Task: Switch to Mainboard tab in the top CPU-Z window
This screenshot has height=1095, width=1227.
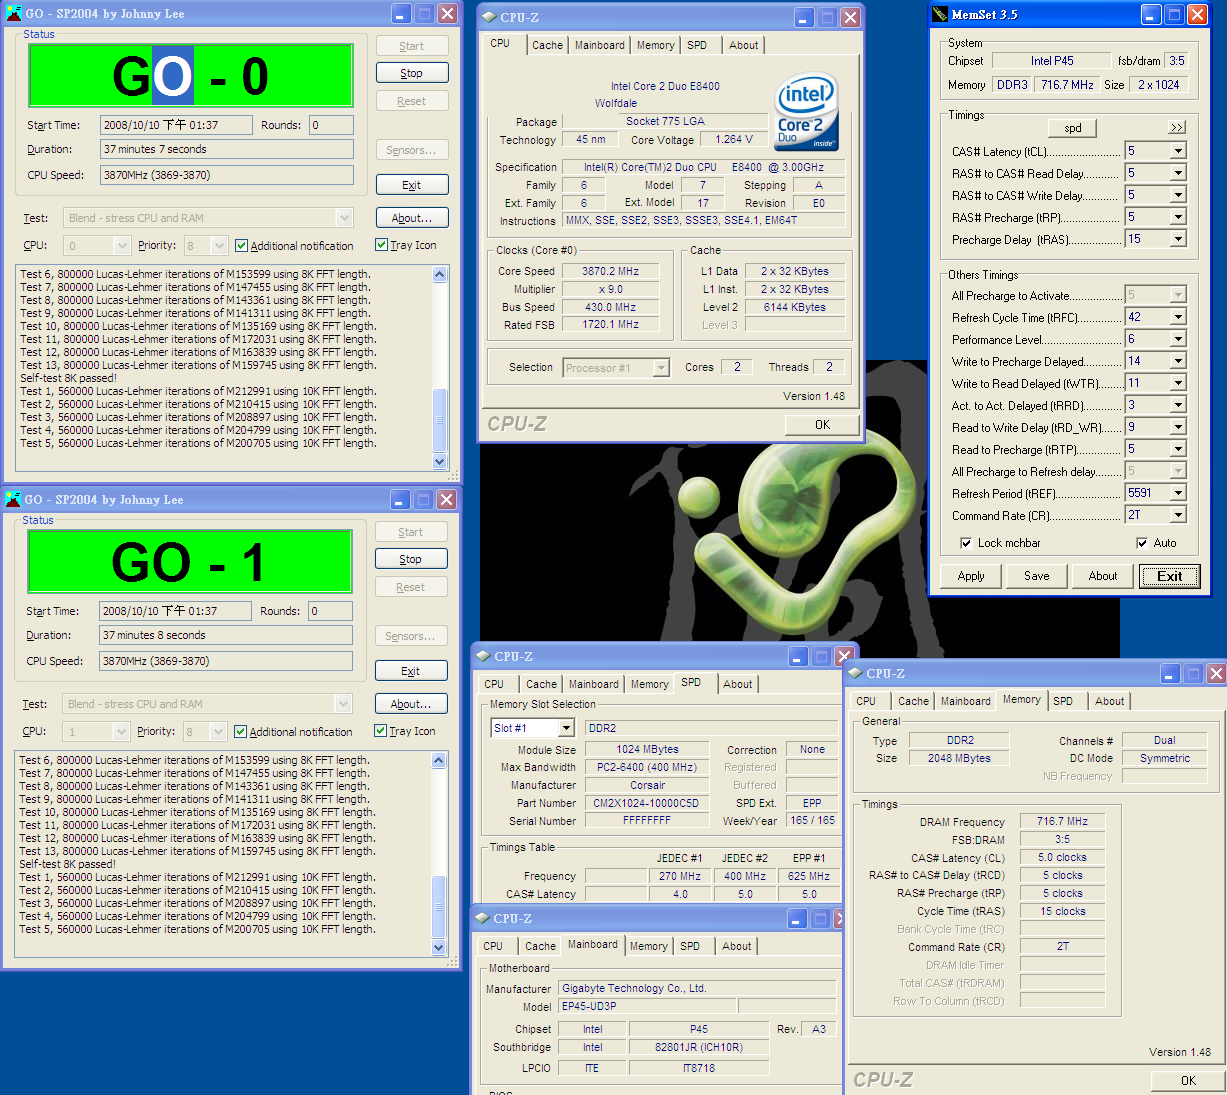Action: pos(600,45)
